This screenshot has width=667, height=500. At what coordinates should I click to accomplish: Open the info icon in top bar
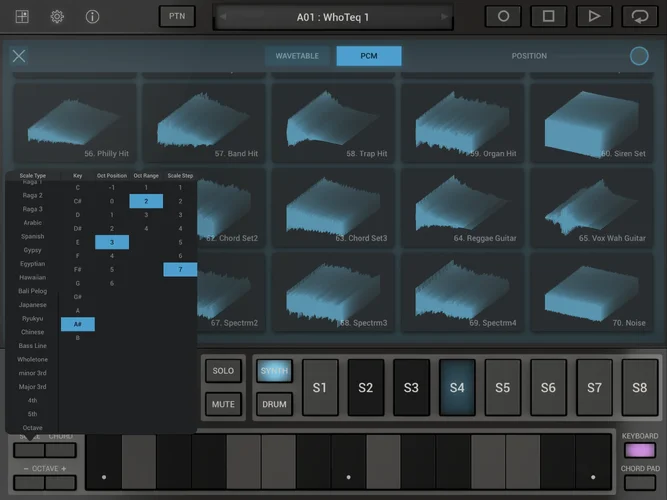(92, 16)
